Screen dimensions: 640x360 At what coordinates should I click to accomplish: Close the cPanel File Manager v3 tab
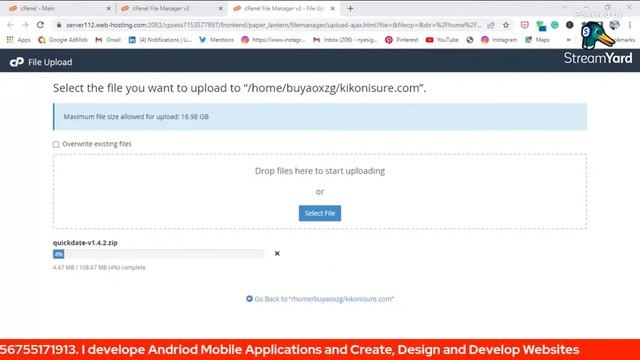pyautogui.click(x=220, y=8)
